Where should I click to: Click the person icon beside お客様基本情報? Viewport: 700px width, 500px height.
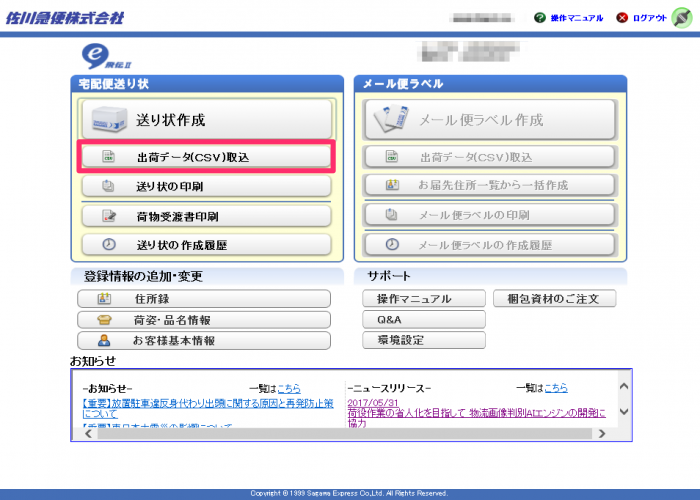[104, 341]
